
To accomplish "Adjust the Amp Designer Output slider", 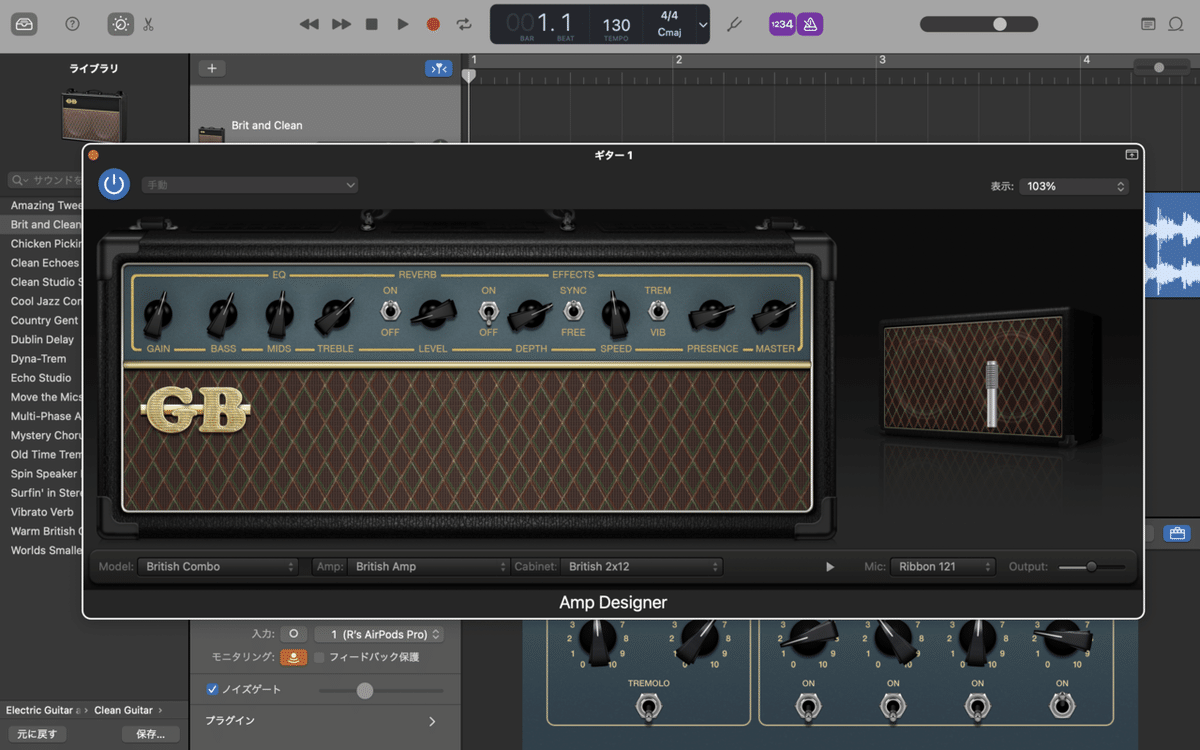I will pos(1091,567).
